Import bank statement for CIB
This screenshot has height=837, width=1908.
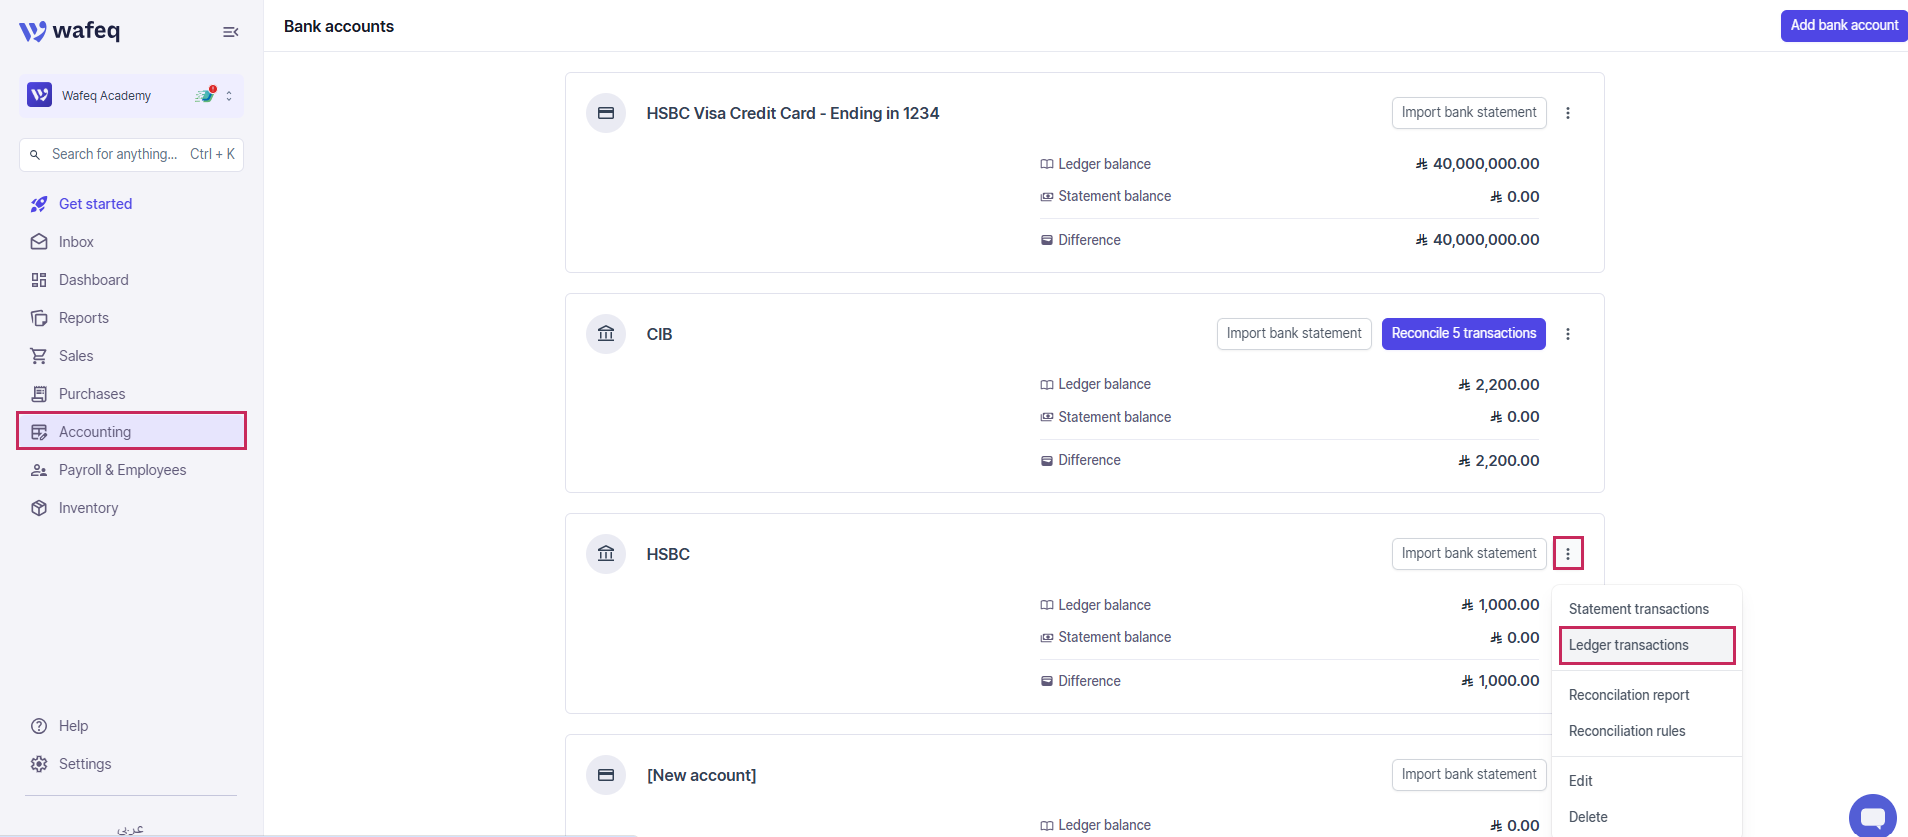coord(1294,334)
